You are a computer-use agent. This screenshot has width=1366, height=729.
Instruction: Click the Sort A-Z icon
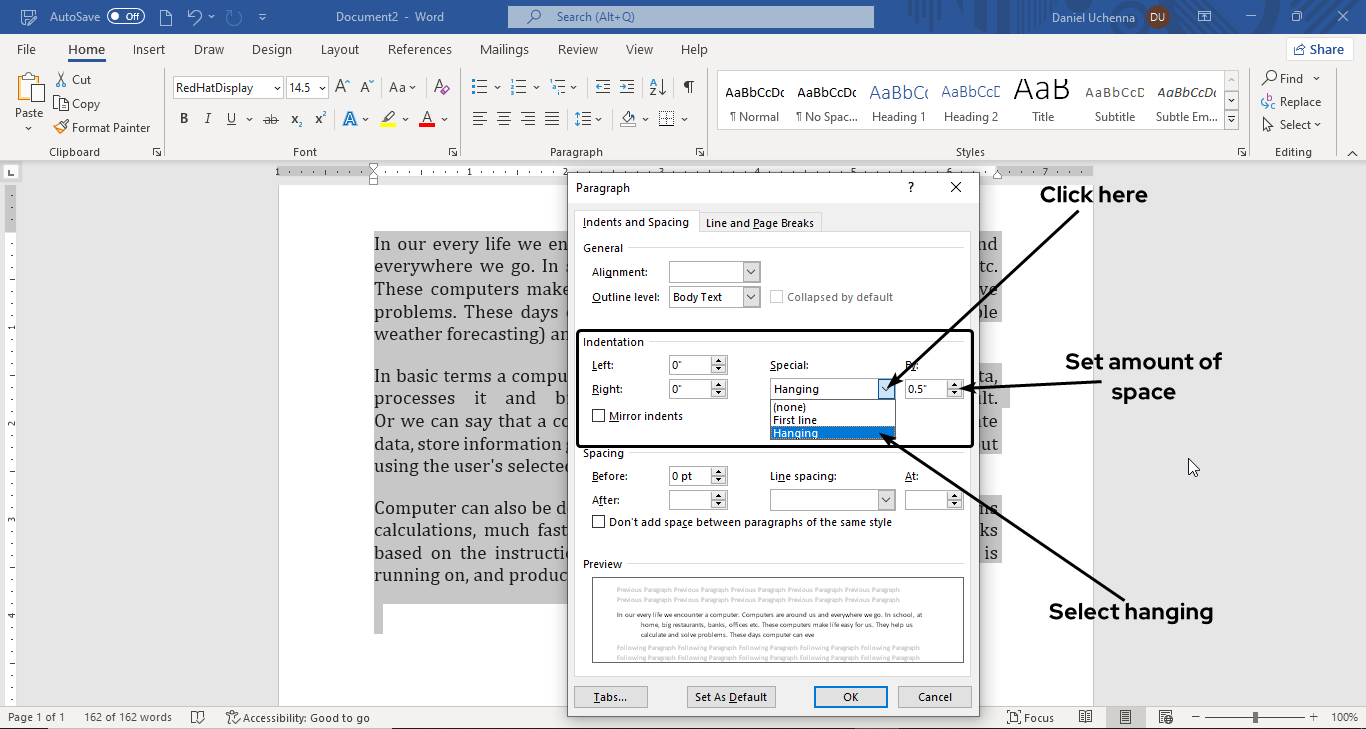657,88
